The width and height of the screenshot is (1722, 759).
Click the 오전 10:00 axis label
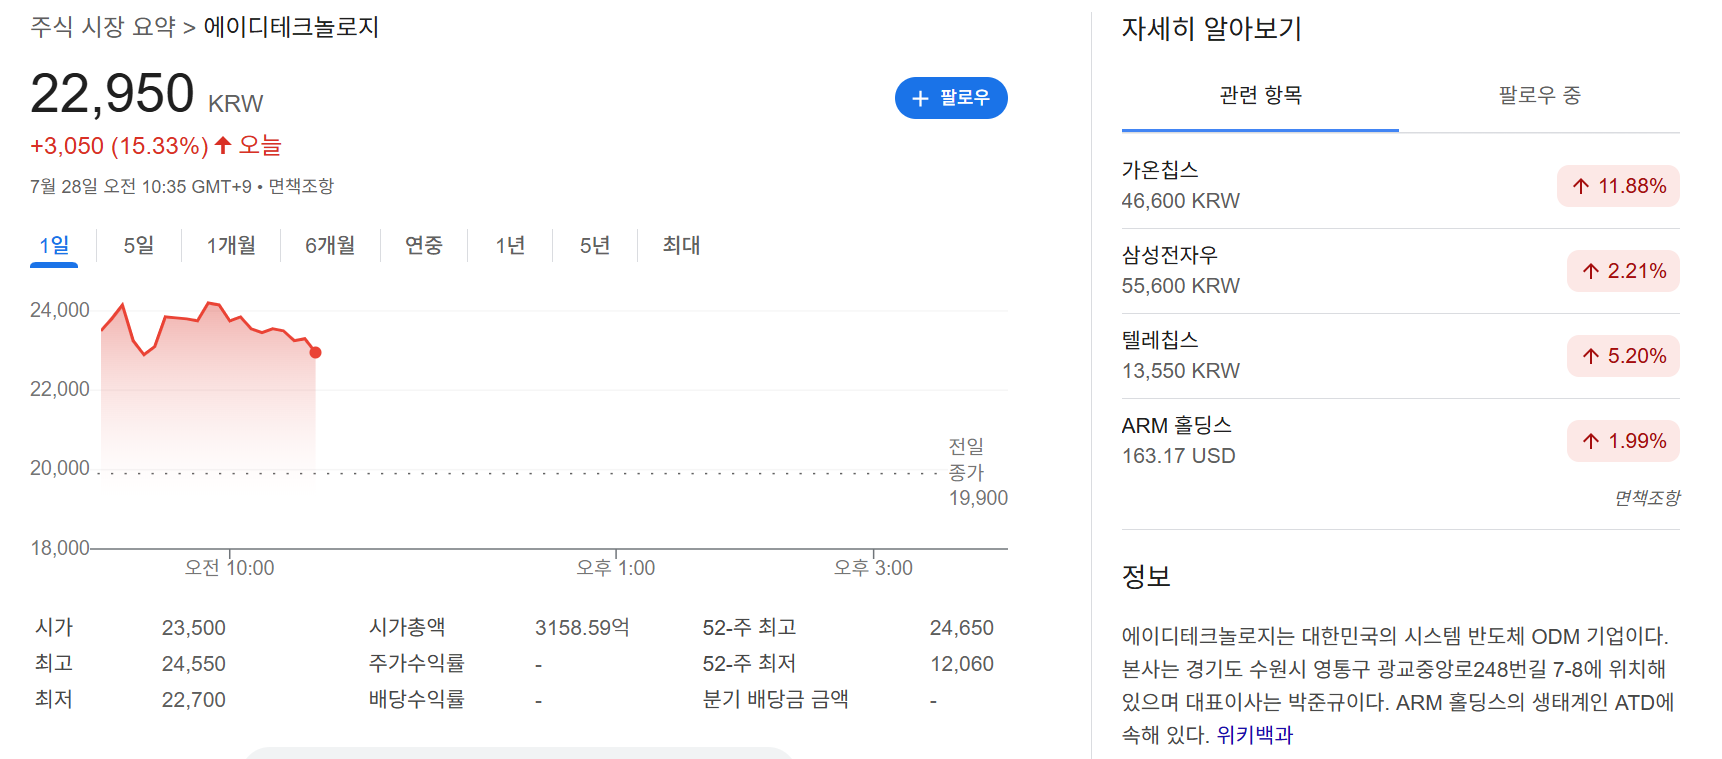pyautogui.click(x=229, y=568)
